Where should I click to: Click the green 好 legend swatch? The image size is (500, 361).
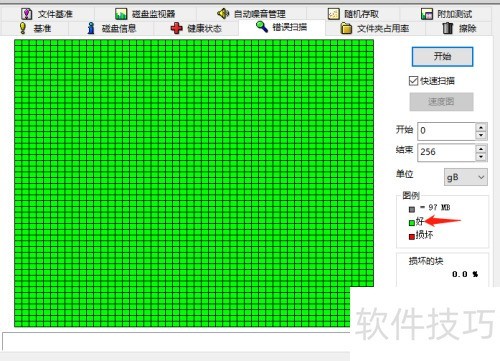tap(412, 223)
